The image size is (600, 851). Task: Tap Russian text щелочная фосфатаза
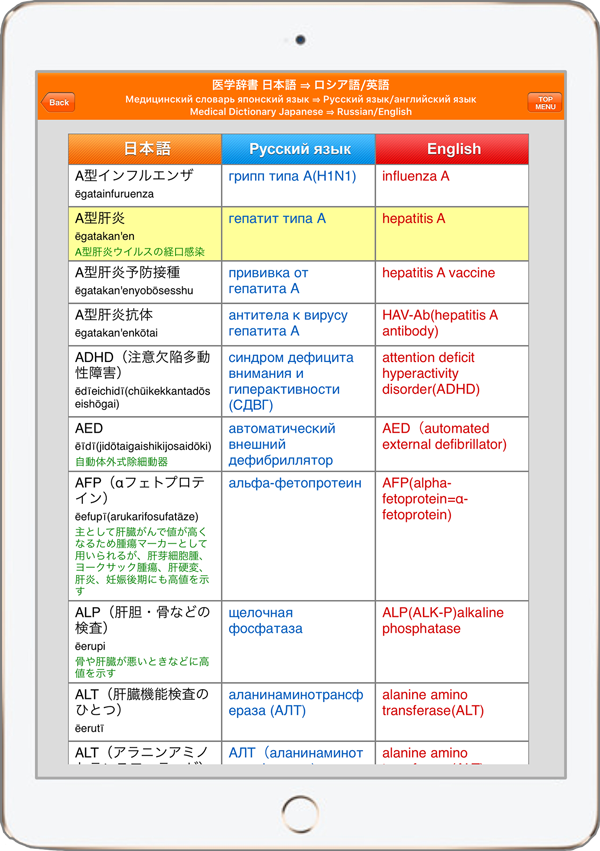265,620
